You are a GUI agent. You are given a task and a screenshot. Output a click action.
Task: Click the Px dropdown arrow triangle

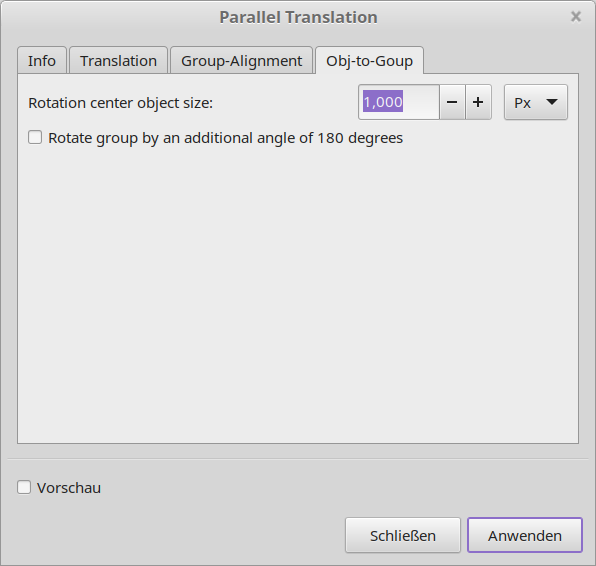[552, 102]
